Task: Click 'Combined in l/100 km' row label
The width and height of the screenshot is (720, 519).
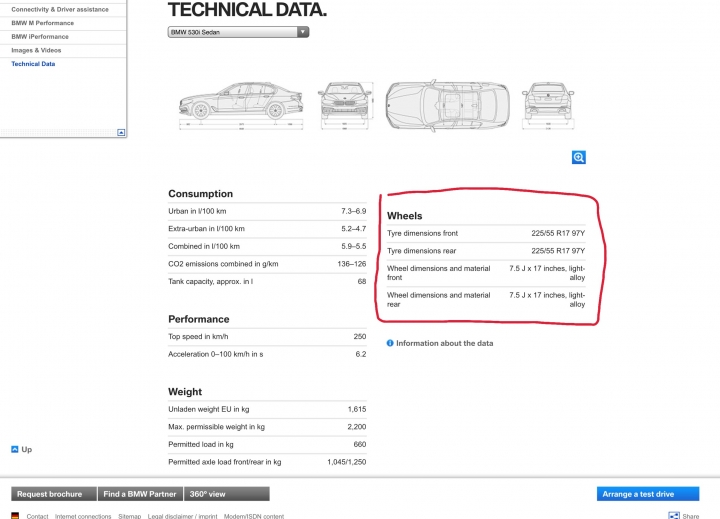Action: coord(204,246)
